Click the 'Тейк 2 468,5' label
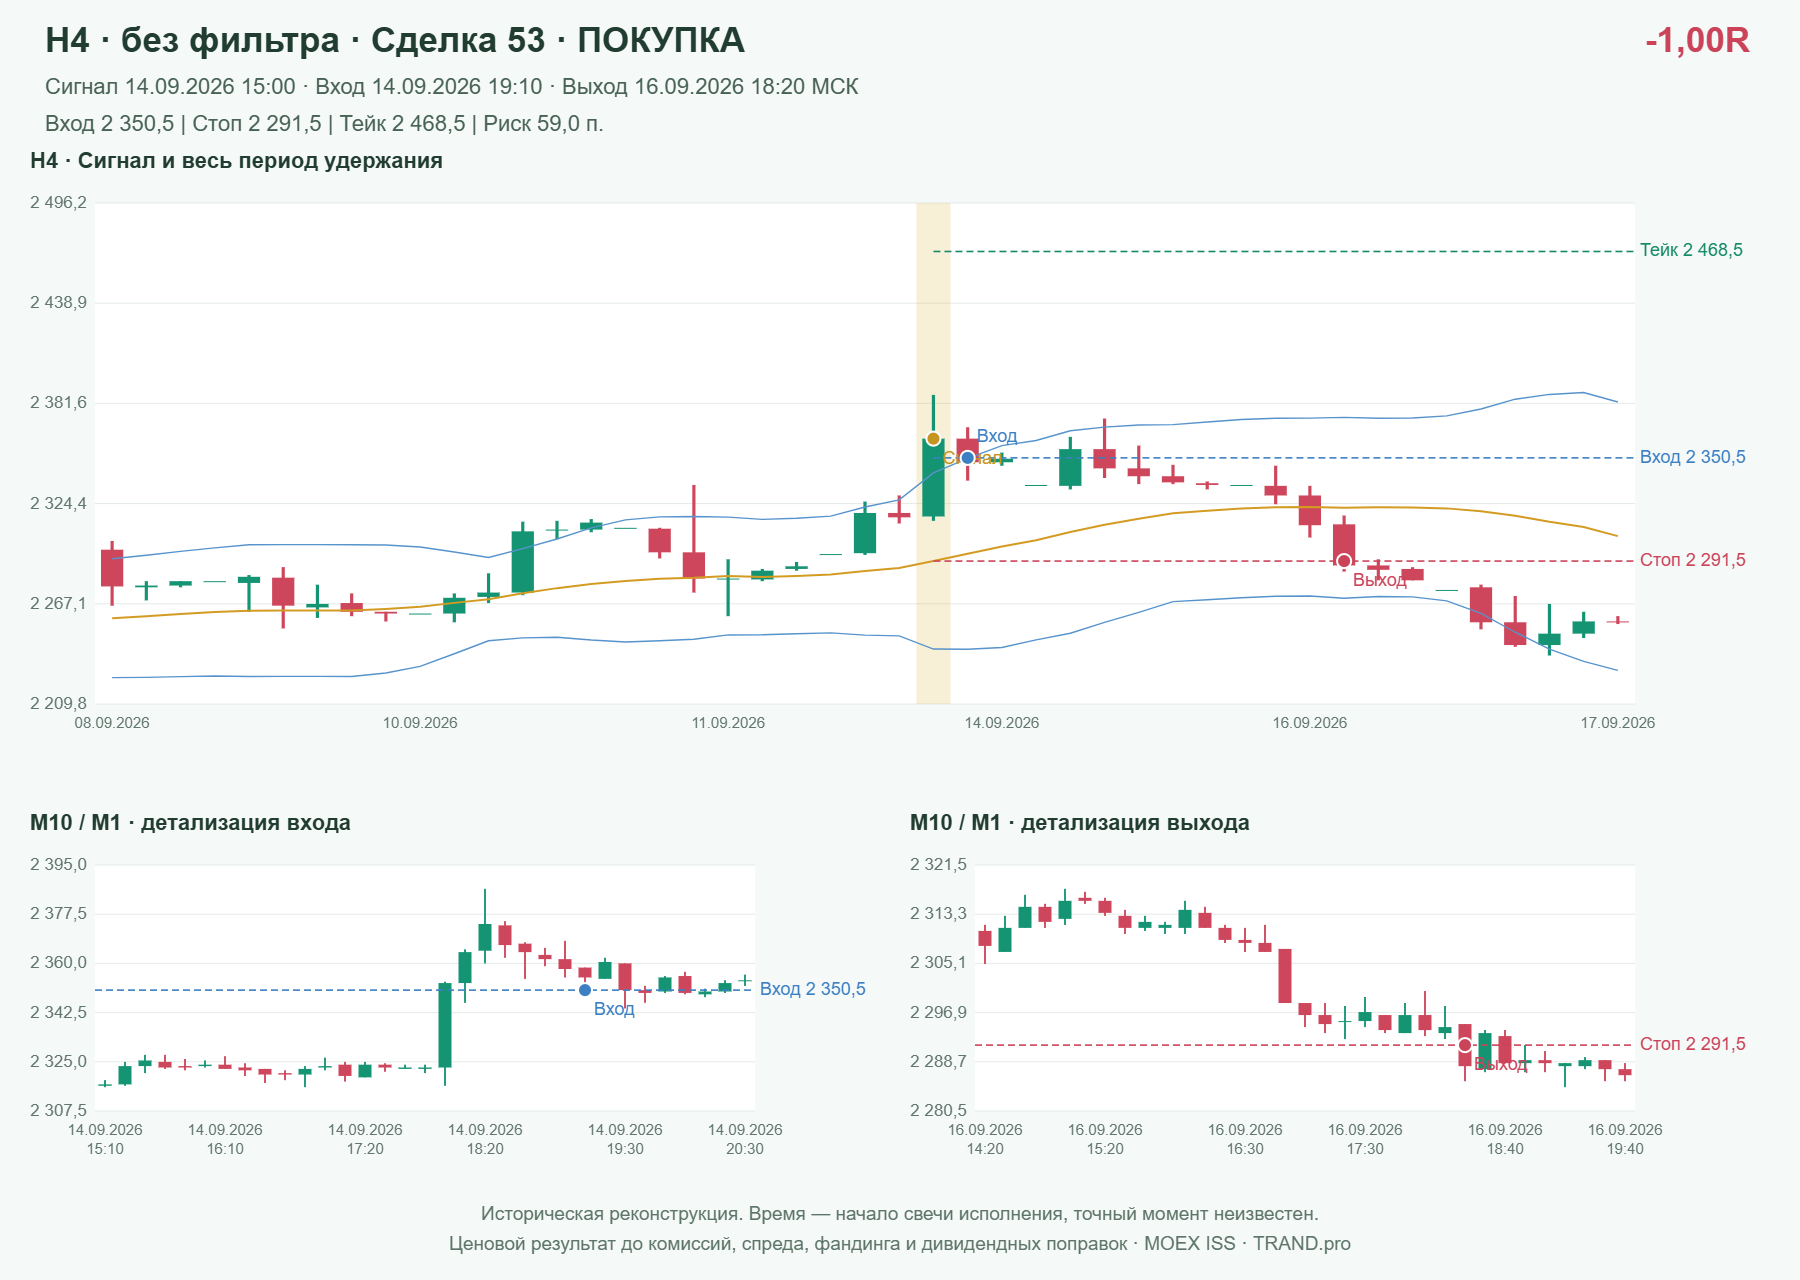 click(x=1691, y=250)
